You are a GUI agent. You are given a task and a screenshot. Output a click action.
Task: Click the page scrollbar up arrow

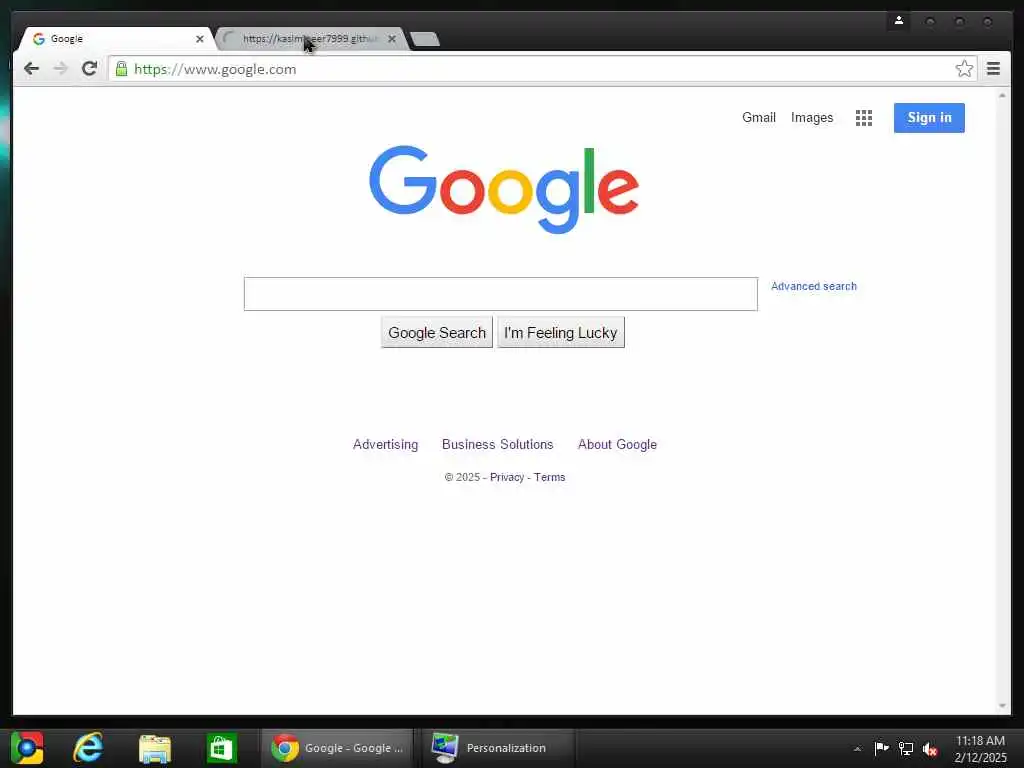click(x=1002, y=95)
